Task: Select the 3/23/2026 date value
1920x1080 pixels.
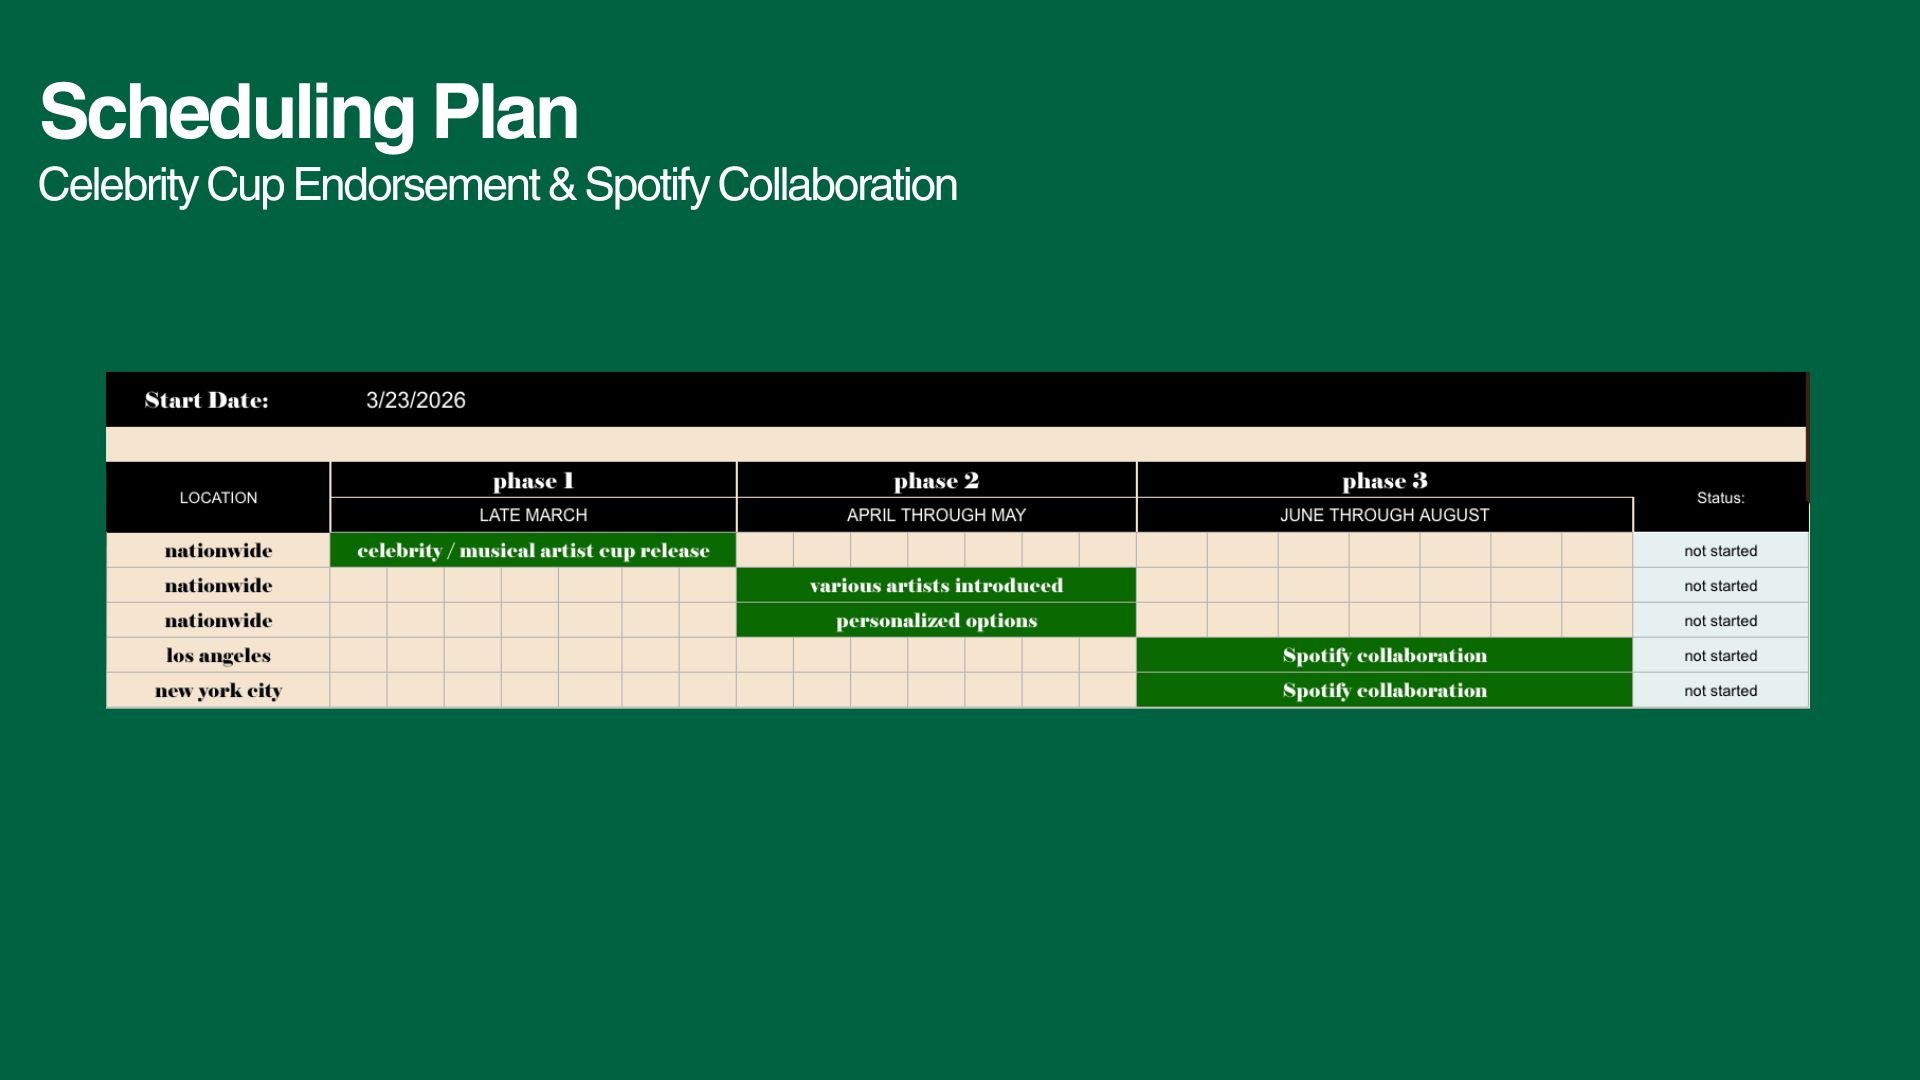Action: coord(415,400)
